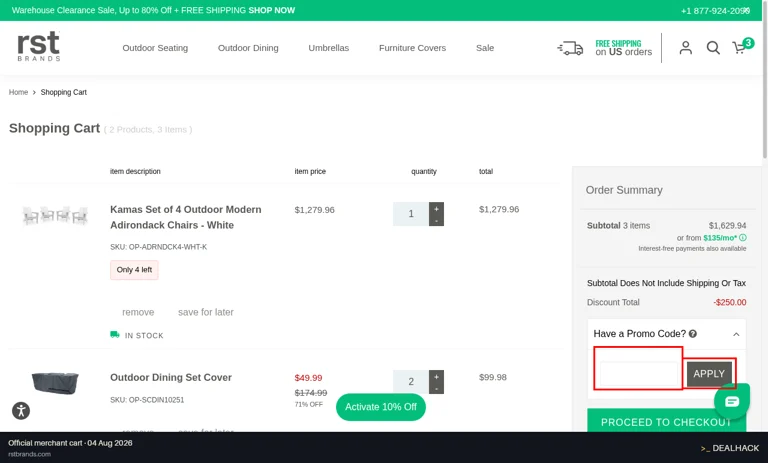Click the Dining Set Cover thumbnail image
768x463 pixels.
tap(55, 383)
